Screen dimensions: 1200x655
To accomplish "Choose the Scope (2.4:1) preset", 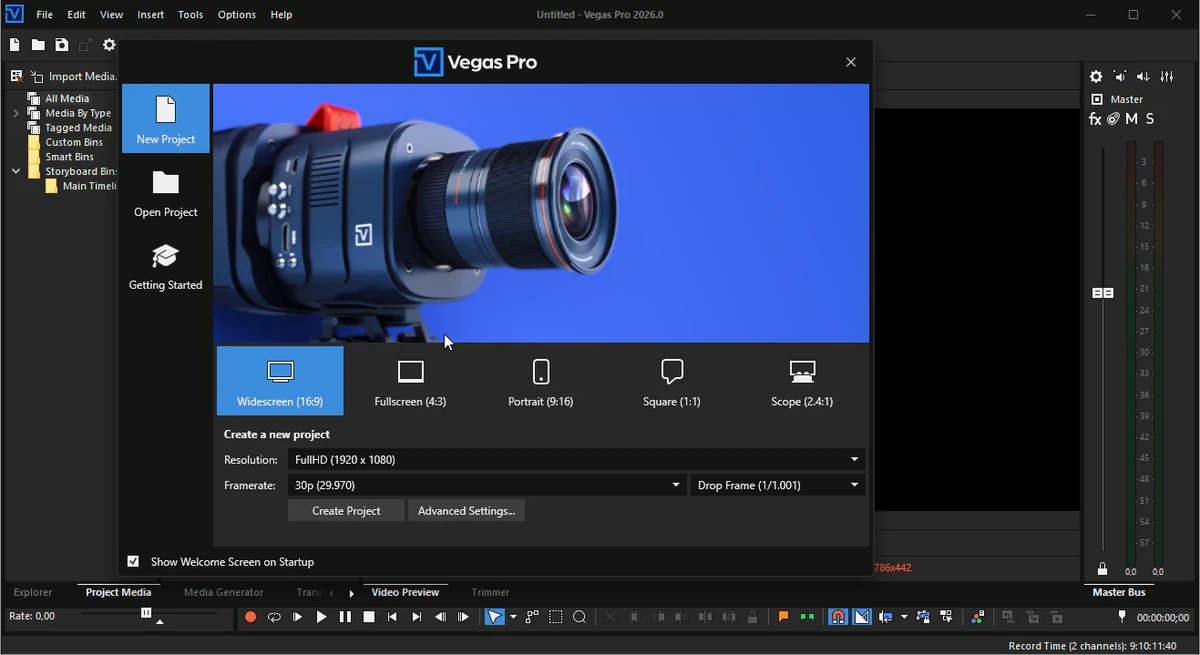I will coord(802,381).
